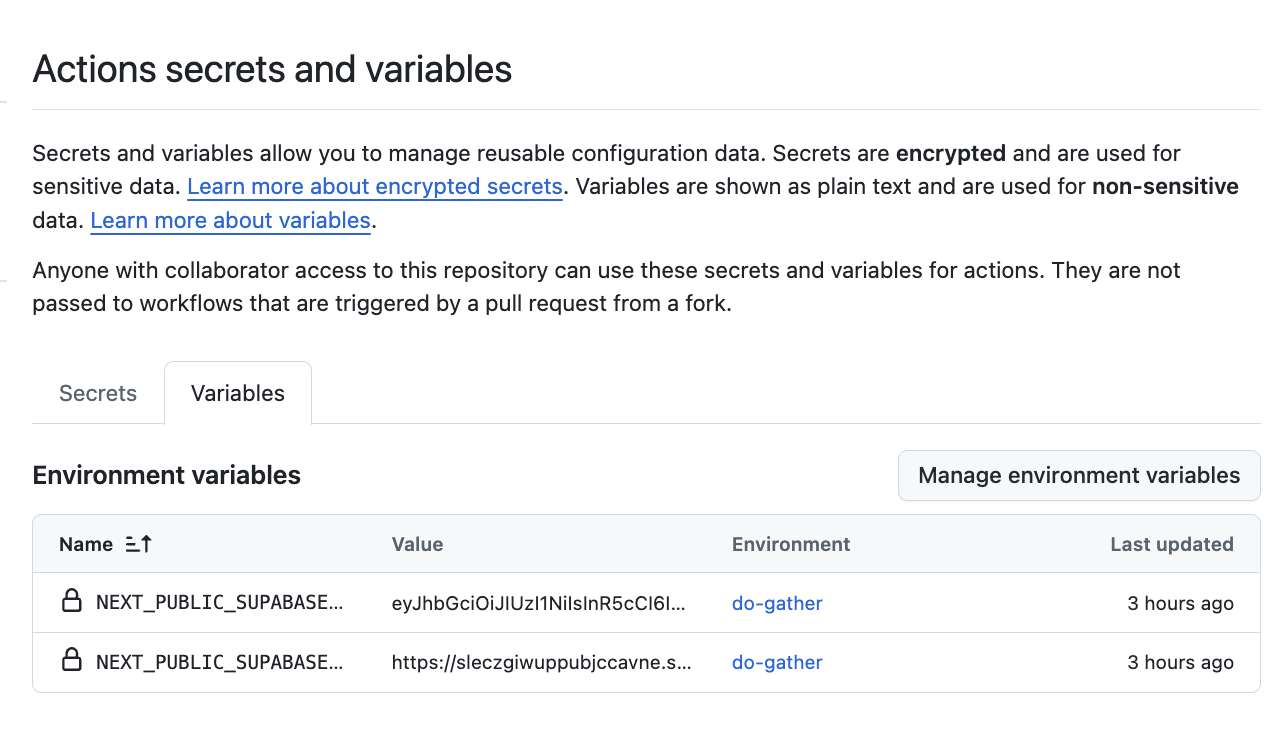
Task: Click the variable name in the eyJhbGci row
Action: (219, 603)
